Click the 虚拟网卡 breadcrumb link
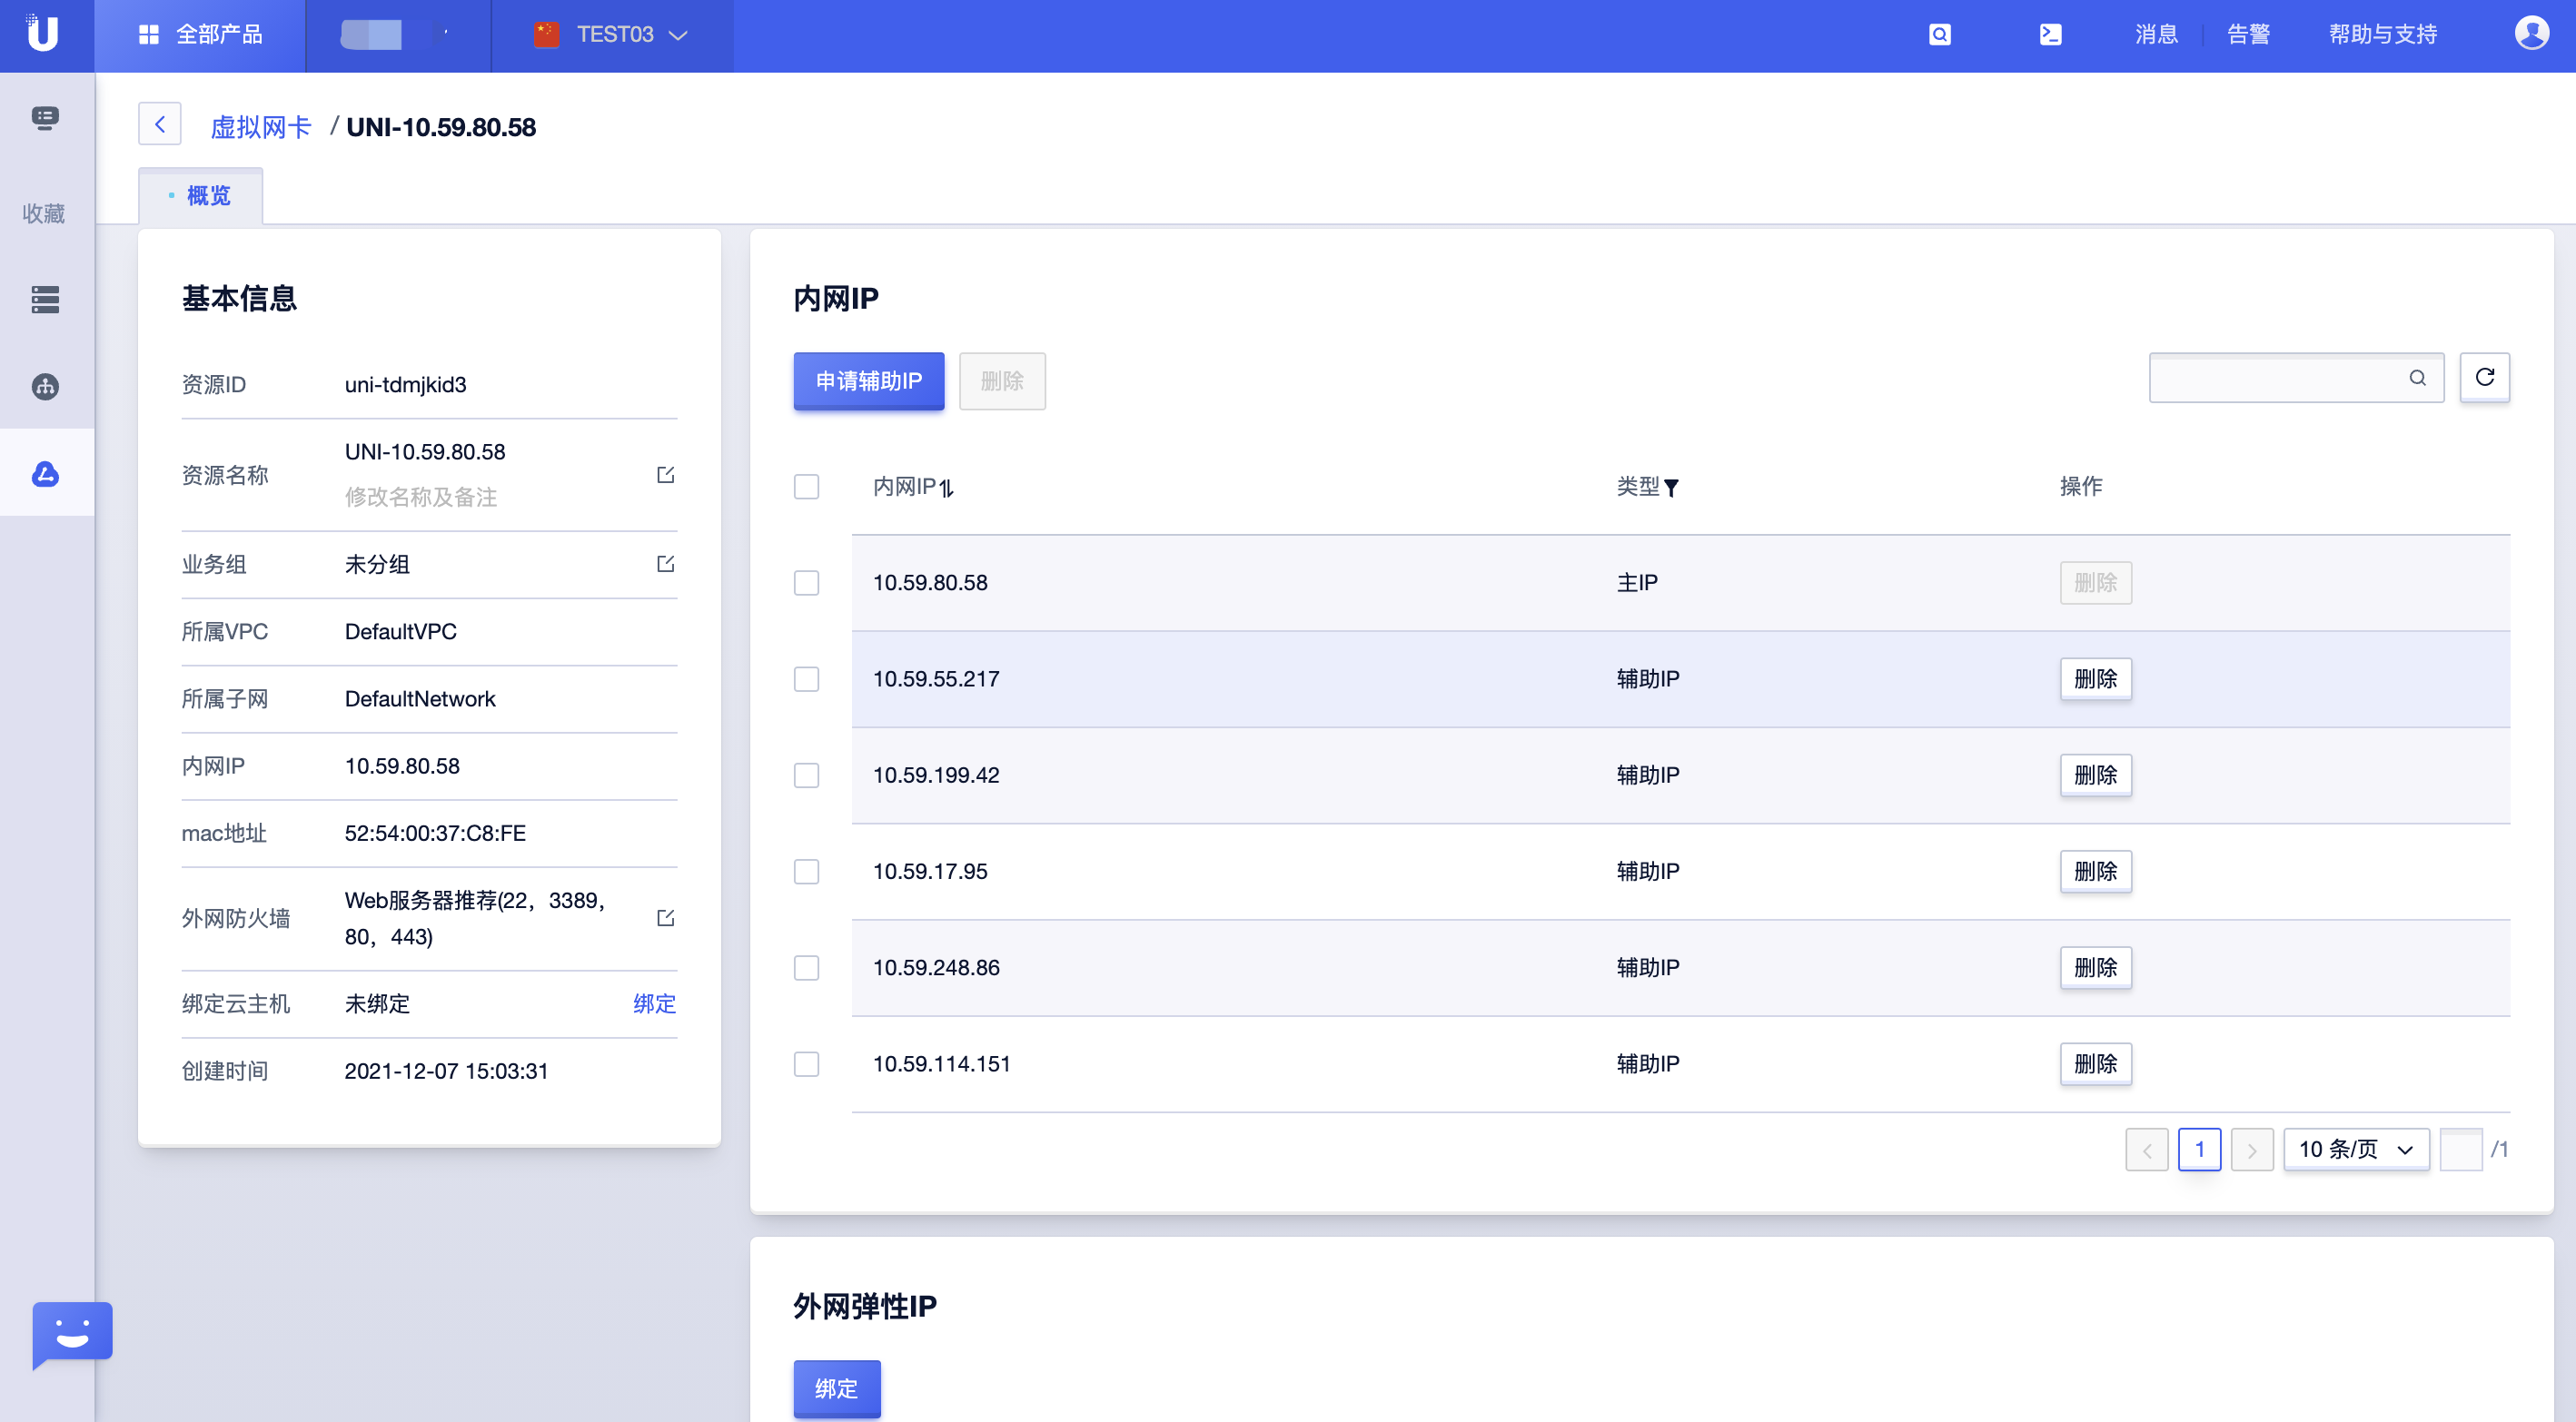The width and height of the screenshot is (2576, 1422). (261, 127)
